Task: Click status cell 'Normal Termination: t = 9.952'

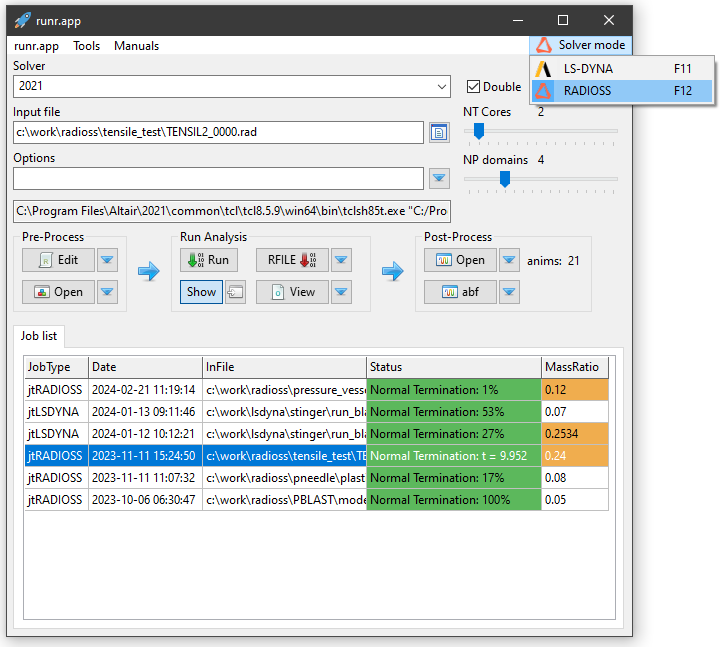Action: click(x=454, y=456)
